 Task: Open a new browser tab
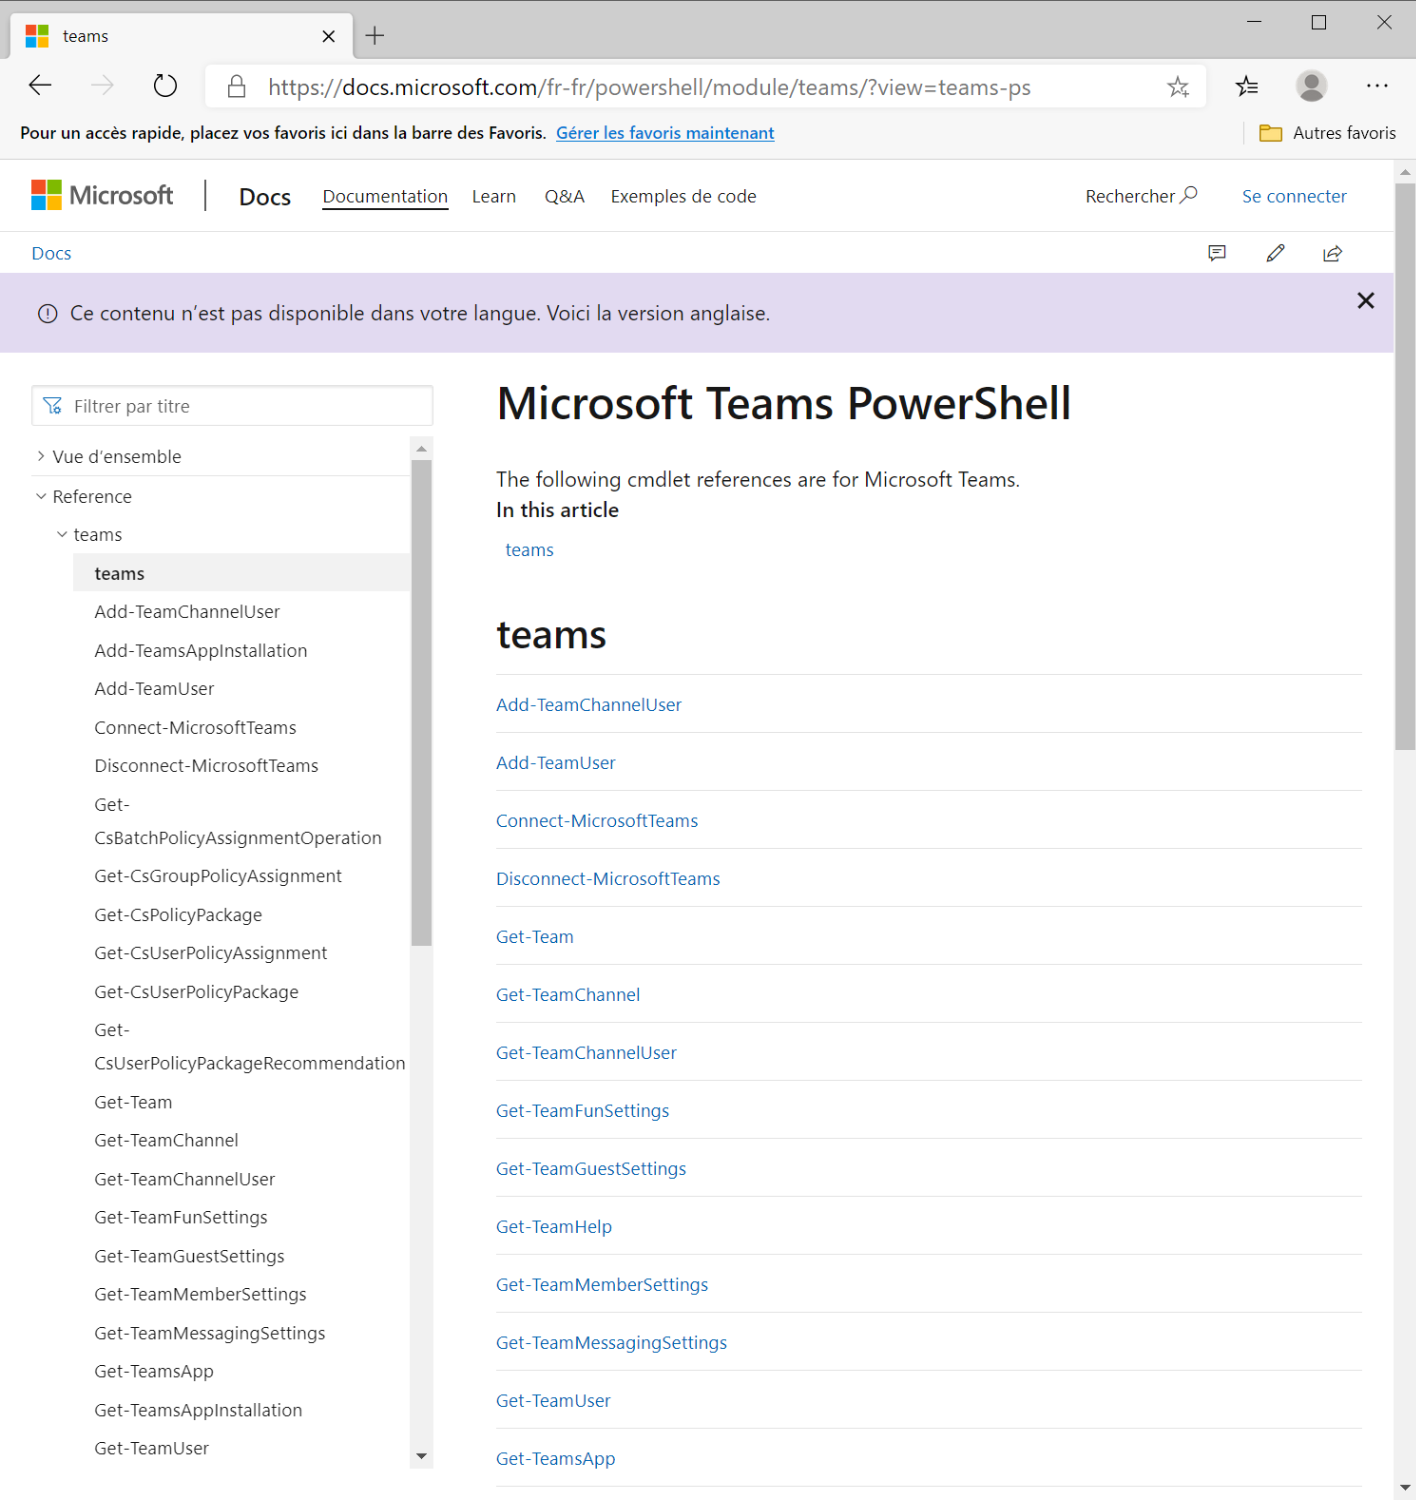375,36
